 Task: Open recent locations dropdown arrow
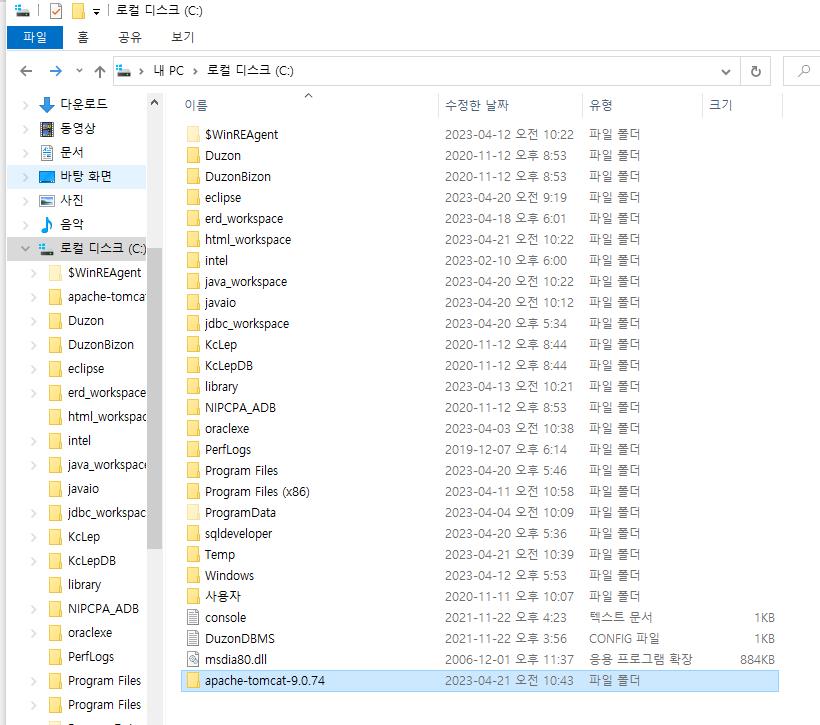click(x=79, y=71)
